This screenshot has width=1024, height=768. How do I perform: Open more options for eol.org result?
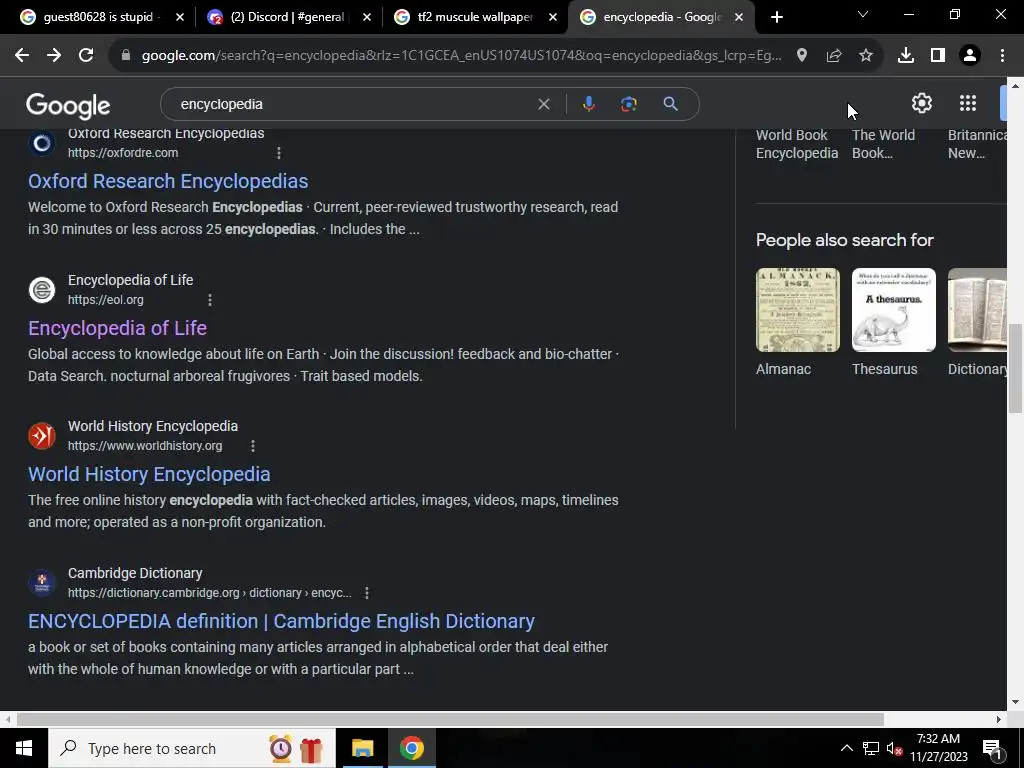[210, 300]
